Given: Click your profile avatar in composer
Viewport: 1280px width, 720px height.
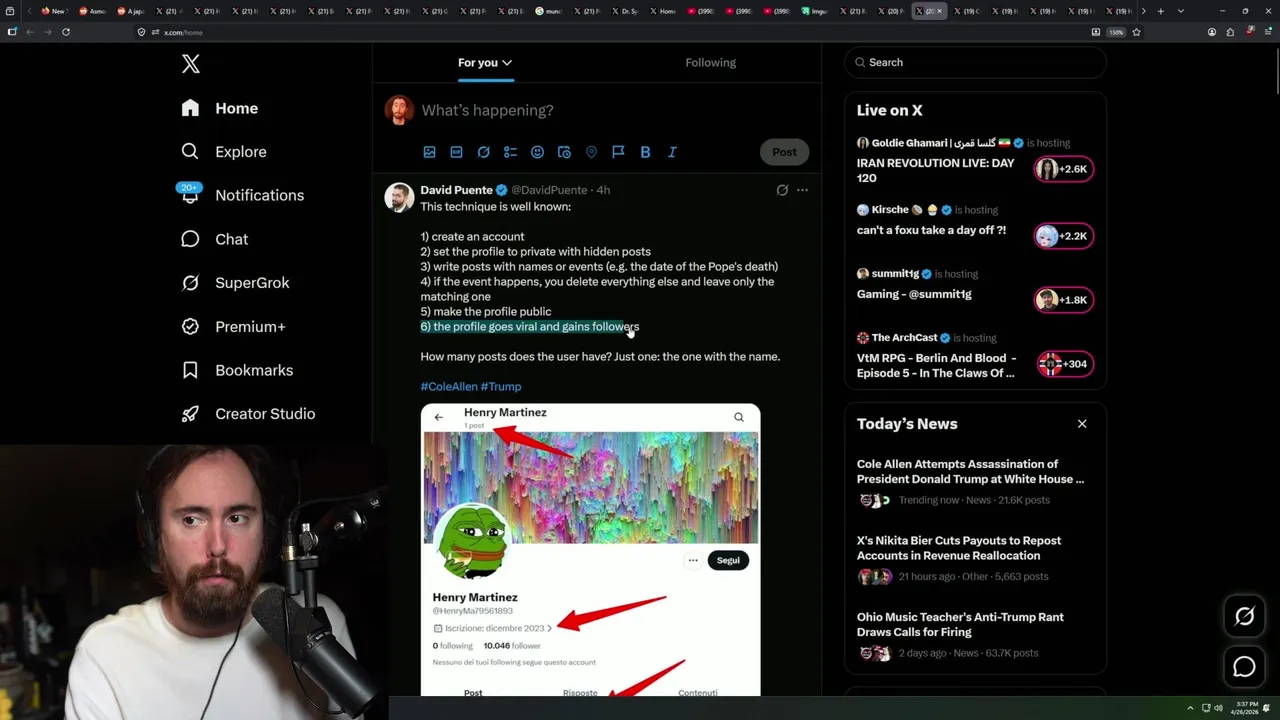Looking at the screenshot, I should coord(399,110).
